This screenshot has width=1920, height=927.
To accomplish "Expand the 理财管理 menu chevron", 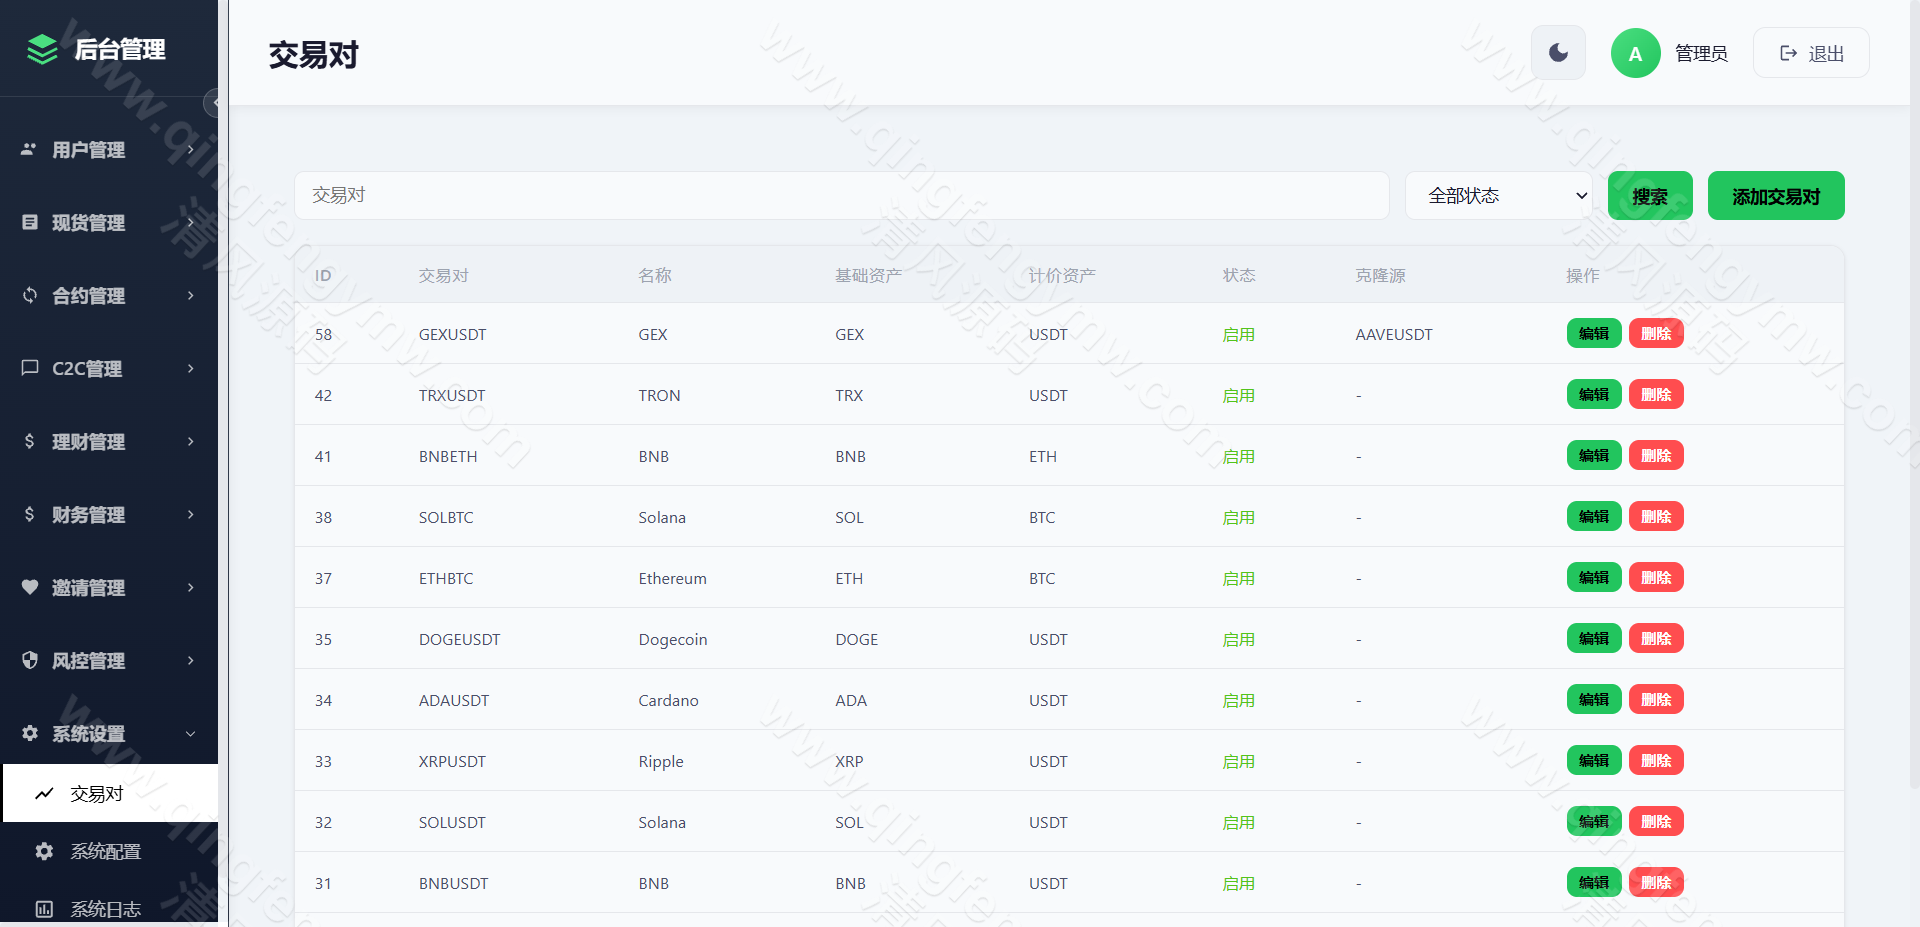I will tap(191, 441).
